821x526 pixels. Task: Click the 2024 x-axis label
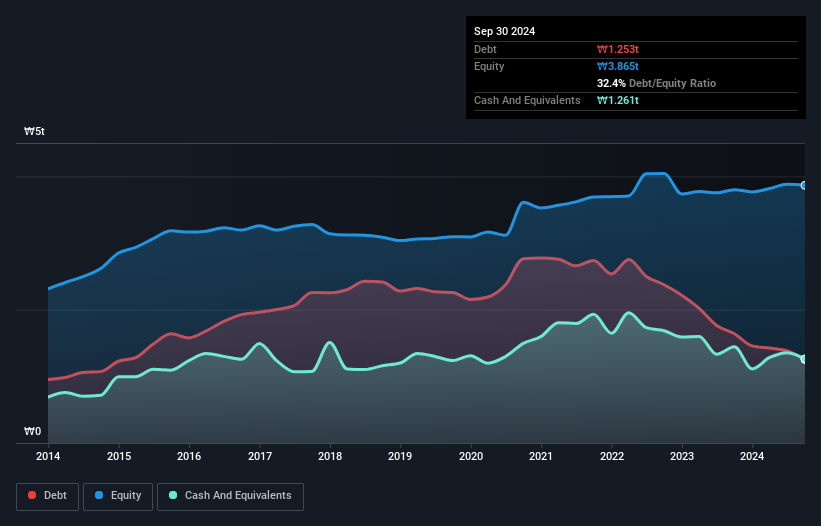pyautogui.click(x=752, y=456)
